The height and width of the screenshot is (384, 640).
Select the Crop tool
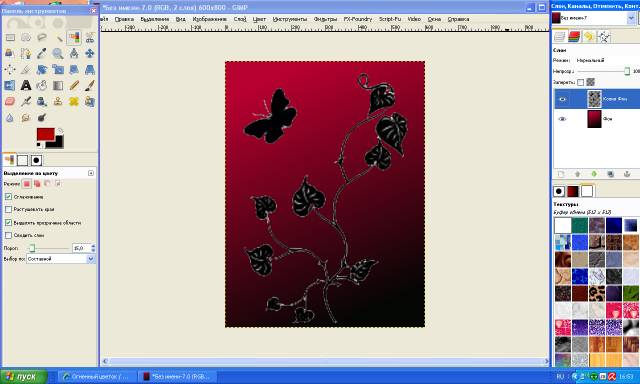[x=26, y=69]
